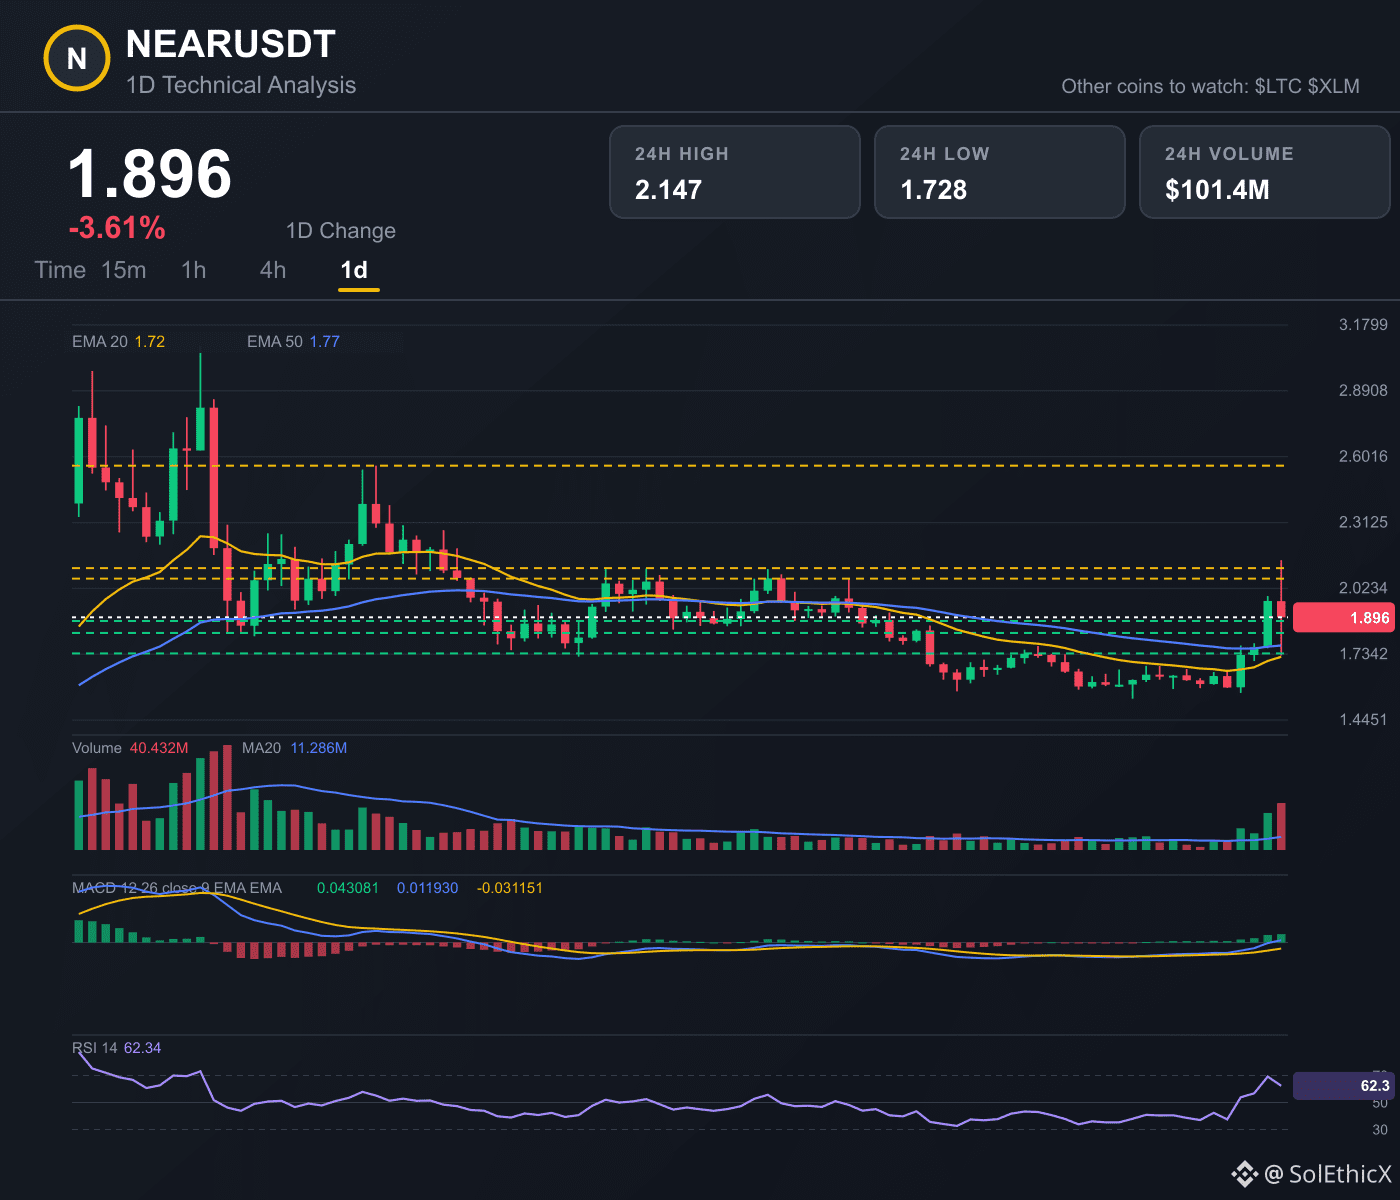Click the Time label before the timeframes
The height and width of the screenshot is (1200, 1400).
[x=60, y=270]
